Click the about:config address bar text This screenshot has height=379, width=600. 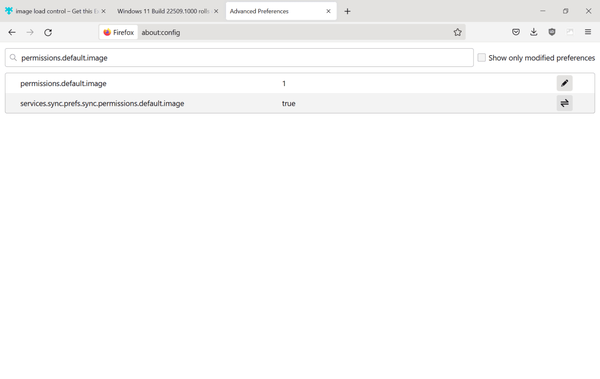(161, 33)
